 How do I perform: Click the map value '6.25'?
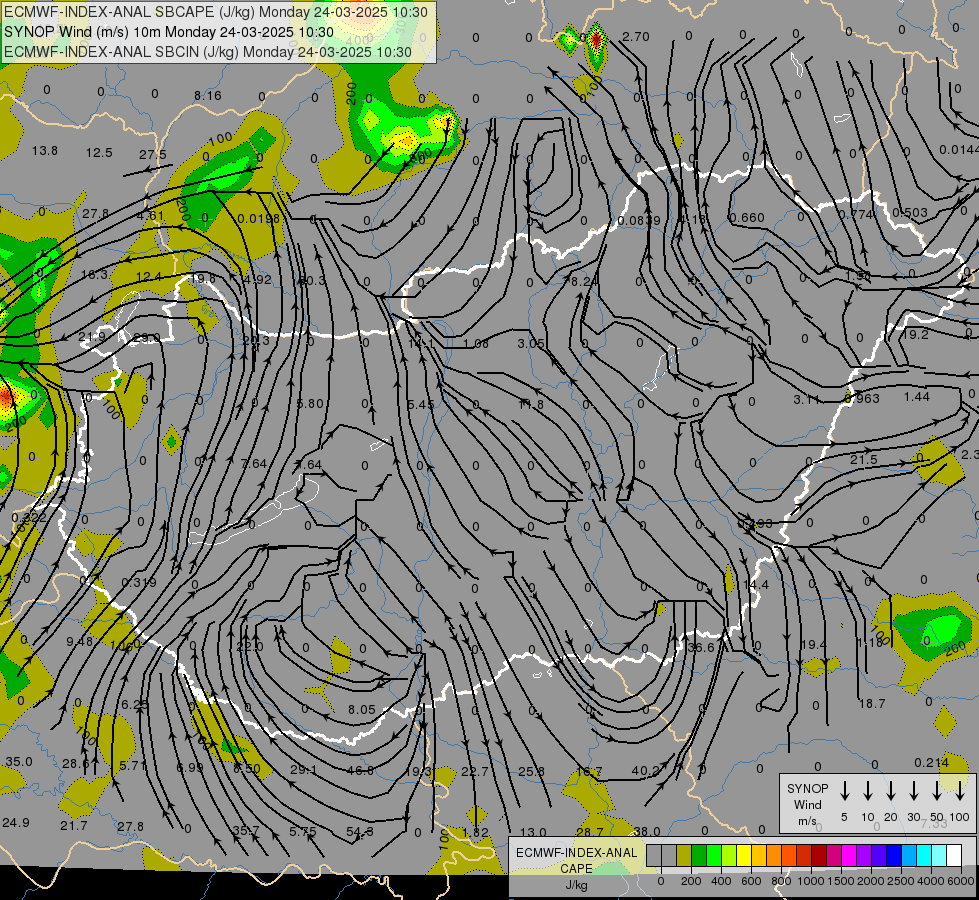click(134, 705)
